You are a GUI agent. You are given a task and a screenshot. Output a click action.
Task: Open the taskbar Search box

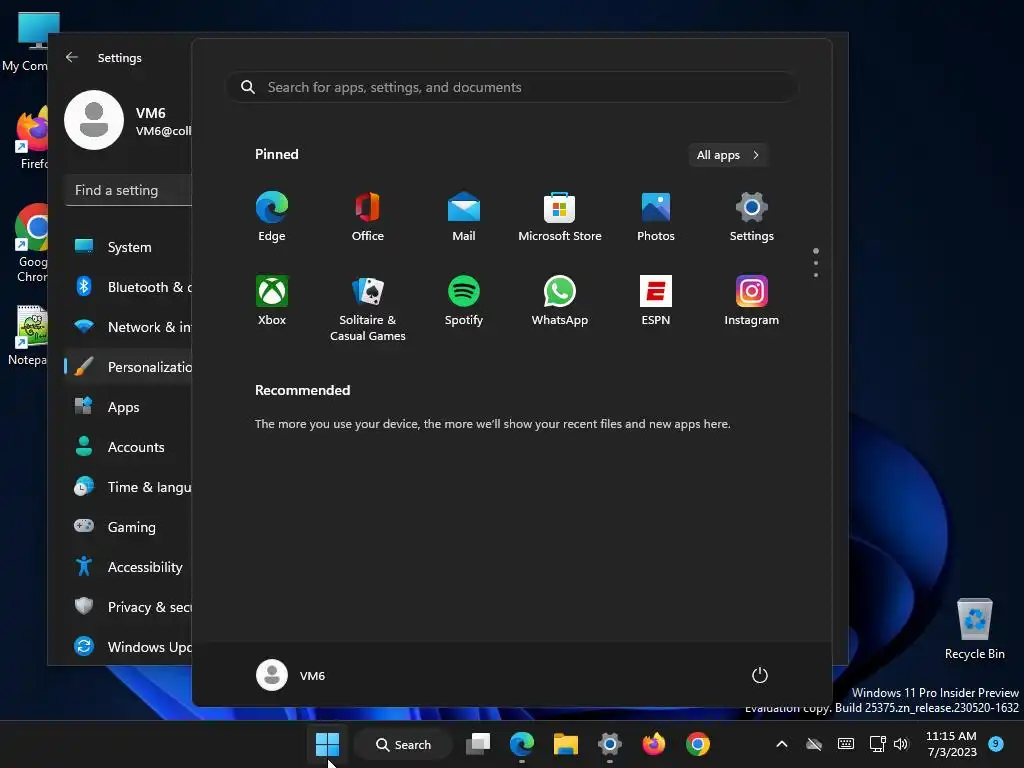coord(404,744)
